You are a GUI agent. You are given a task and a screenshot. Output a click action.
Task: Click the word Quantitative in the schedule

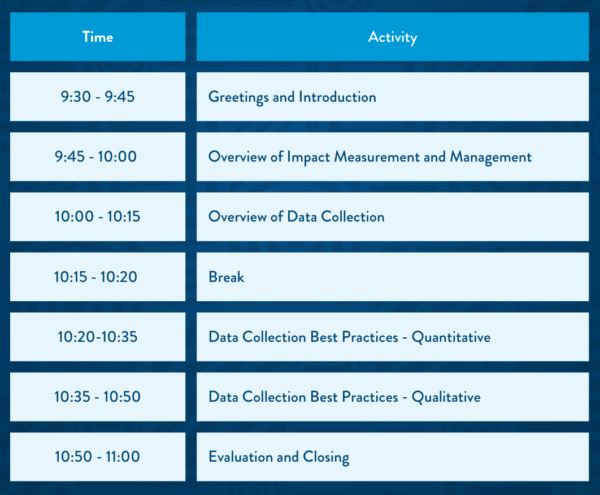click(451, 337)
